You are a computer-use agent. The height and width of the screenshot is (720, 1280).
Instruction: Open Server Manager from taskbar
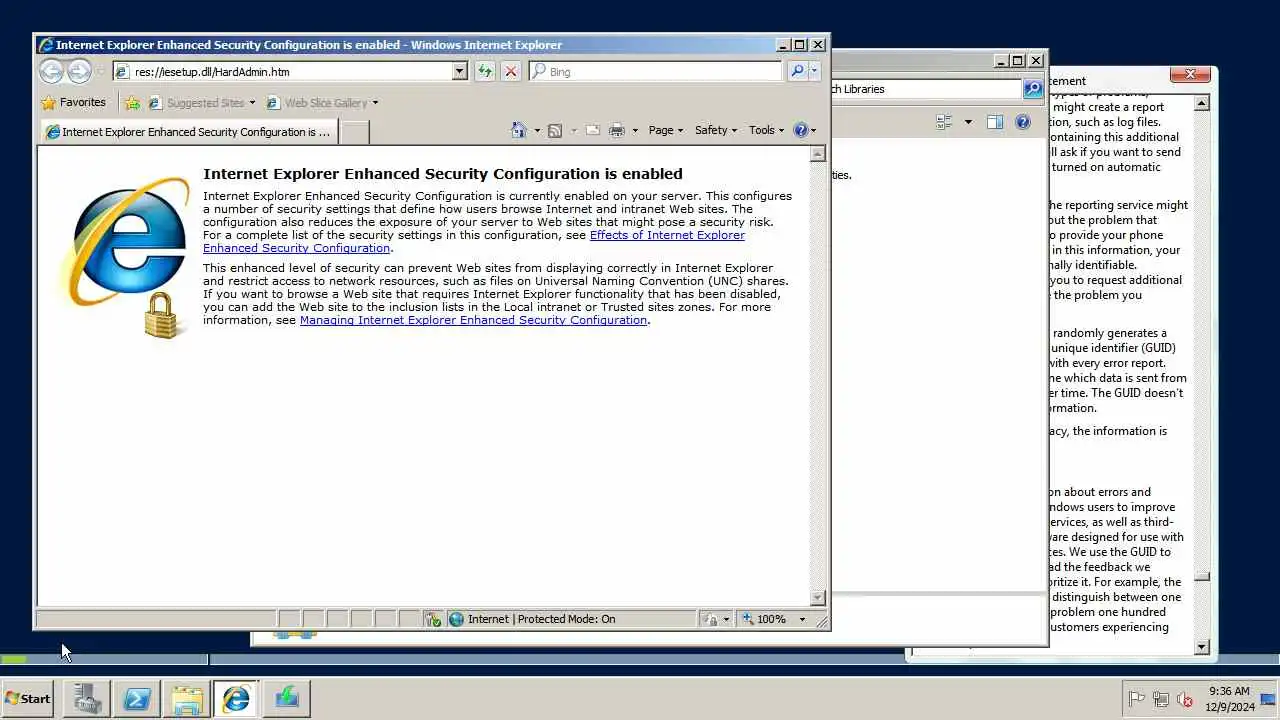(x=87, y=698)
